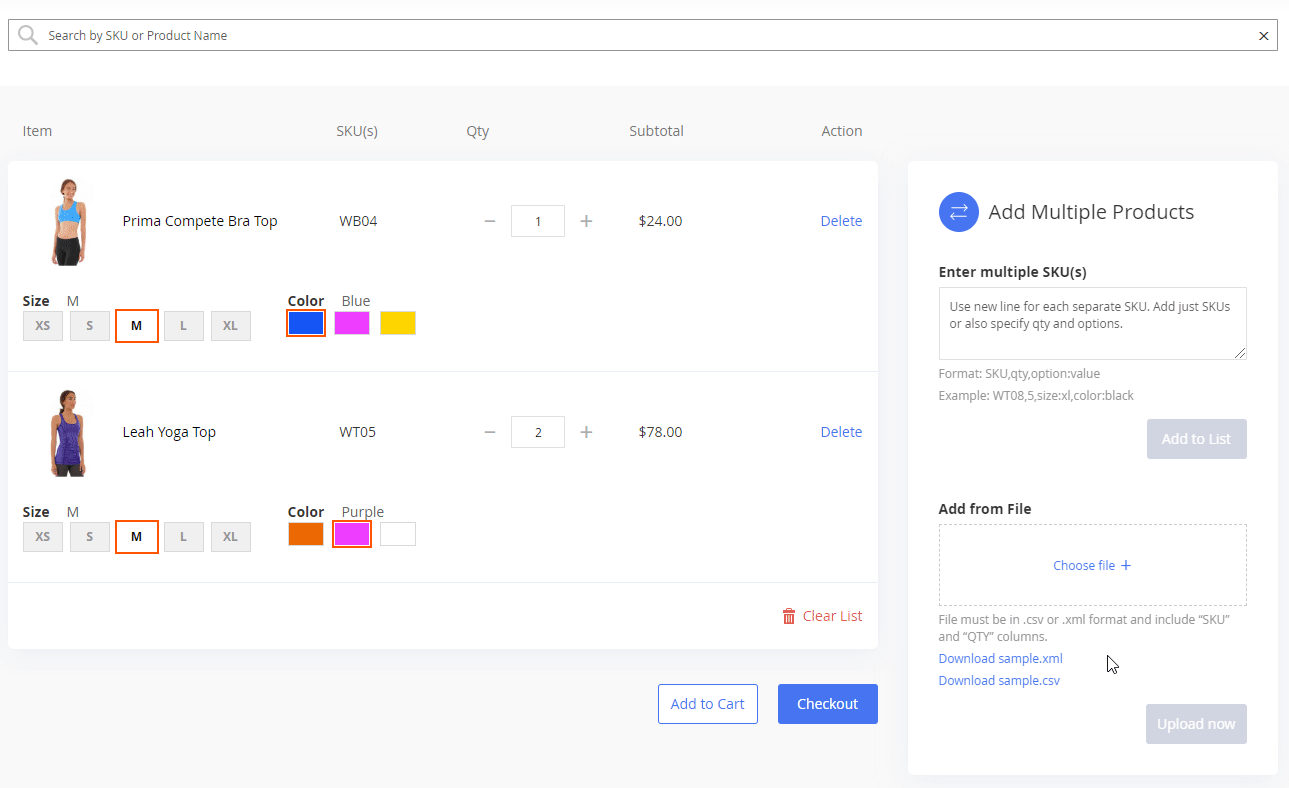Open Choose file in Add from File
This screenshot has width=1289, height=788.
[x=1092, y=565]
